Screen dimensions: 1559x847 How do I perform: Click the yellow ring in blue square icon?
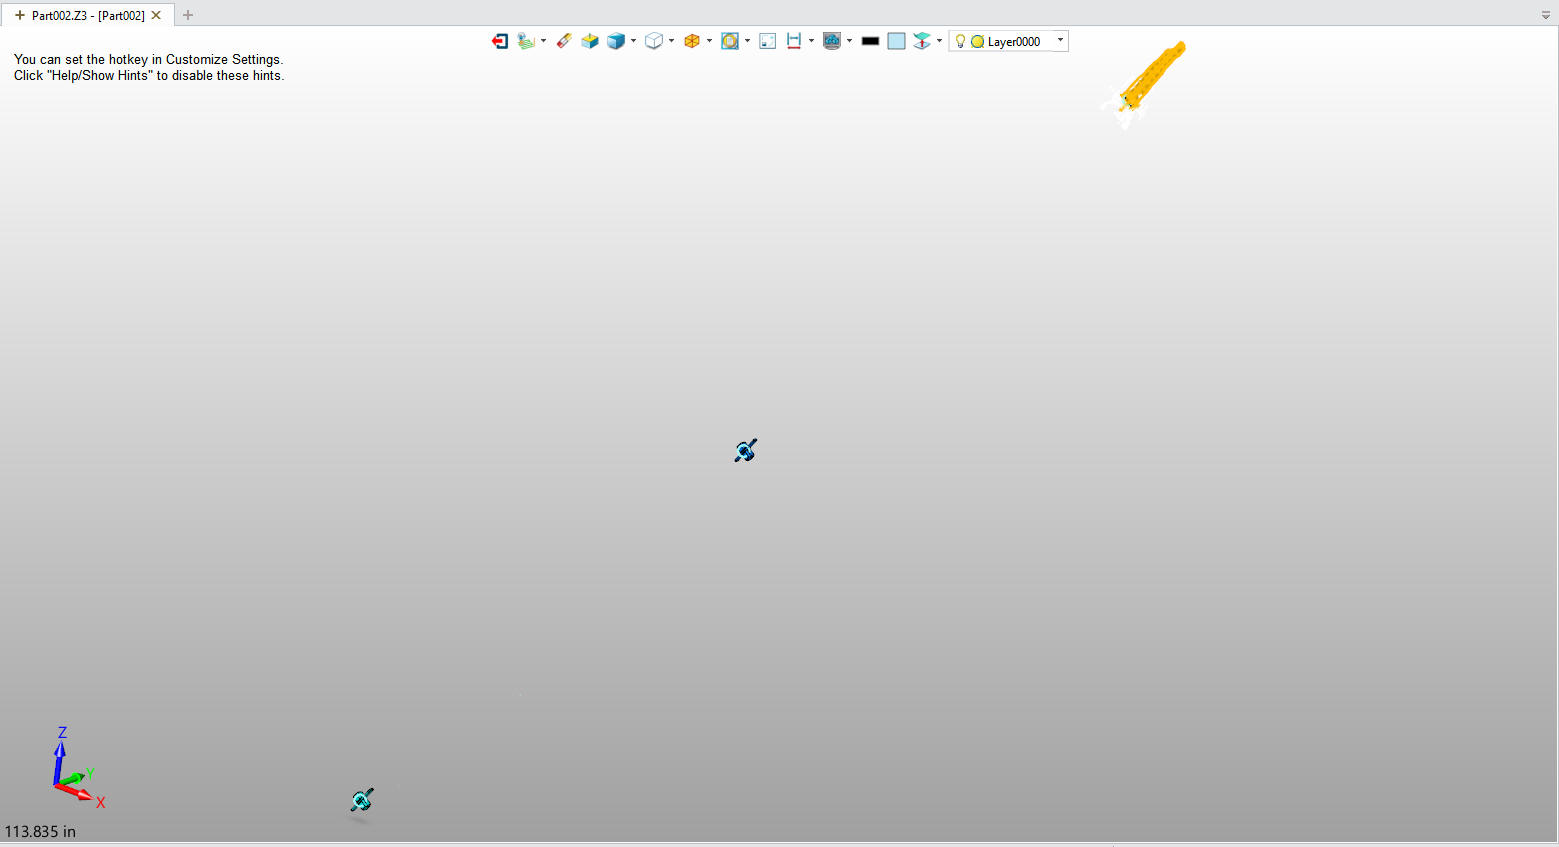(730, 41)
